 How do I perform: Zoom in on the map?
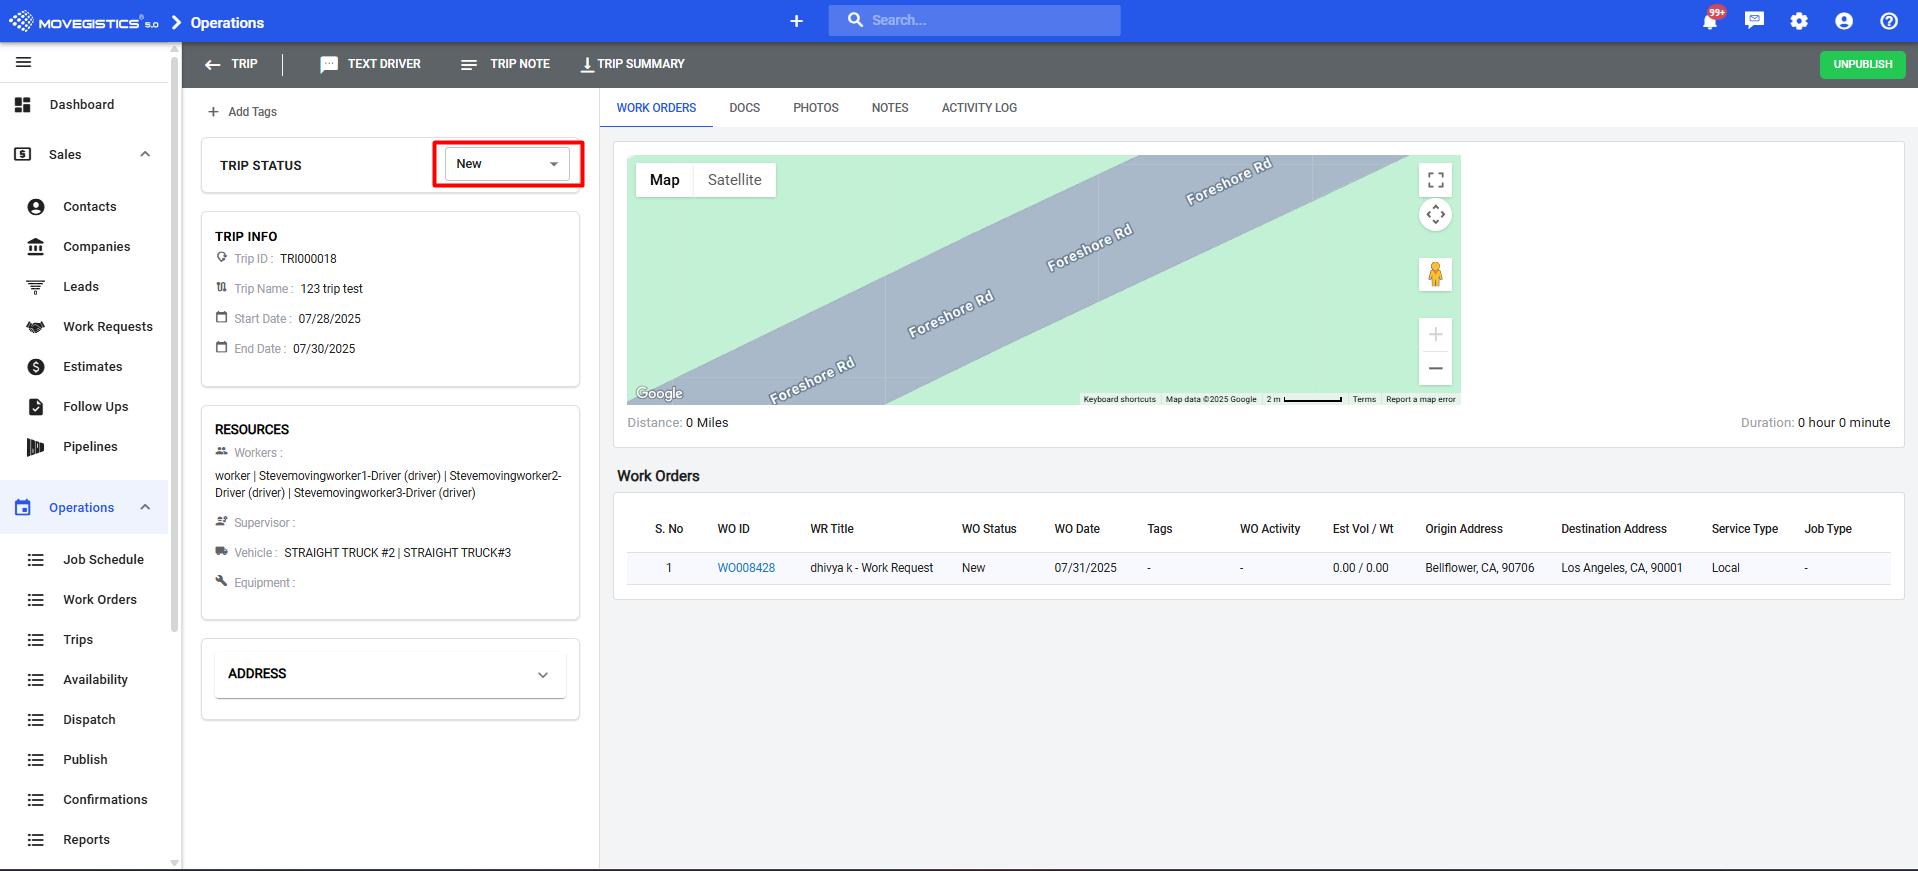tap(1435, 334)
